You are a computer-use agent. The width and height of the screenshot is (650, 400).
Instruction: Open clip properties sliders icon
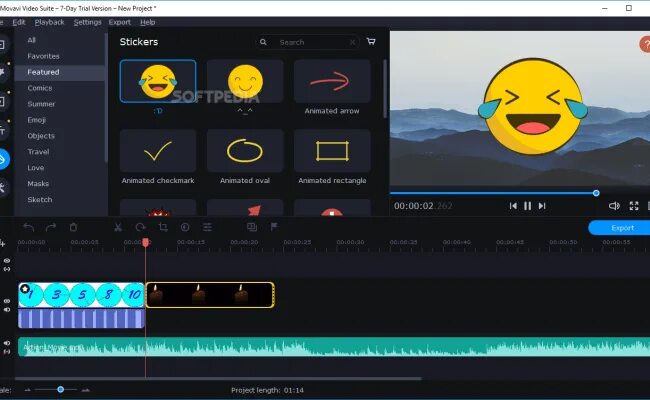207,227
